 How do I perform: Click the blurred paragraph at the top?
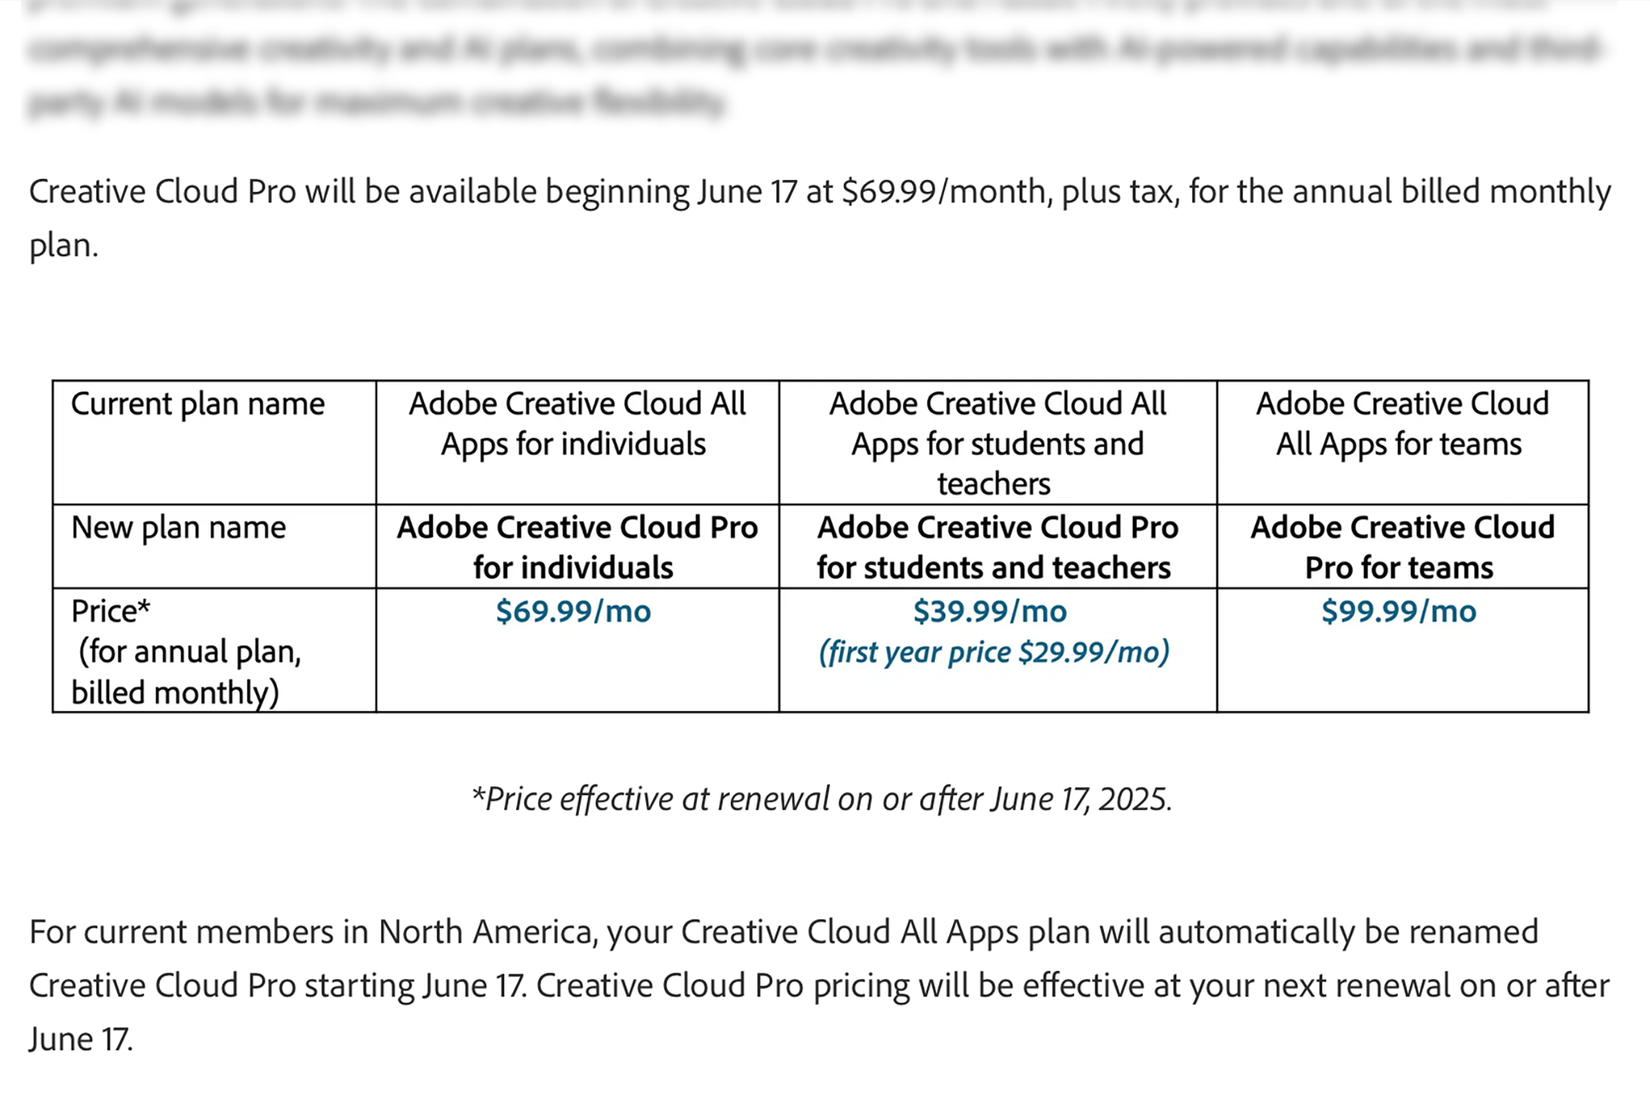pyautogui.click(x=800, y=50)
